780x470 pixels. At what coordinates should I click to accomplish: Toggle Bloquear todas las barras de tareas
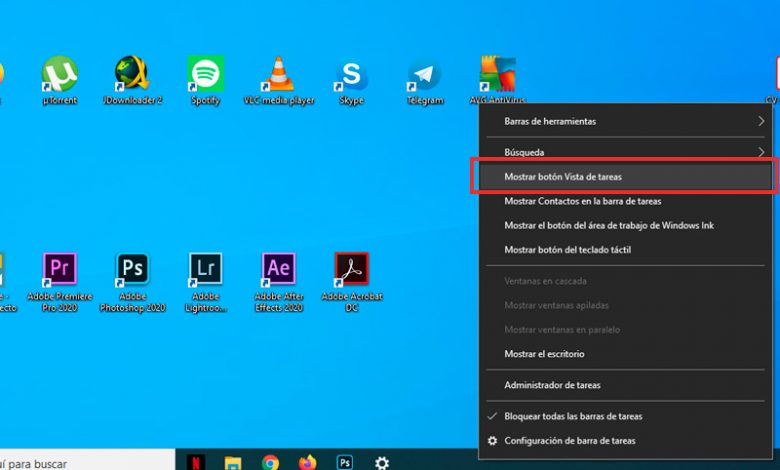[625, 416]
